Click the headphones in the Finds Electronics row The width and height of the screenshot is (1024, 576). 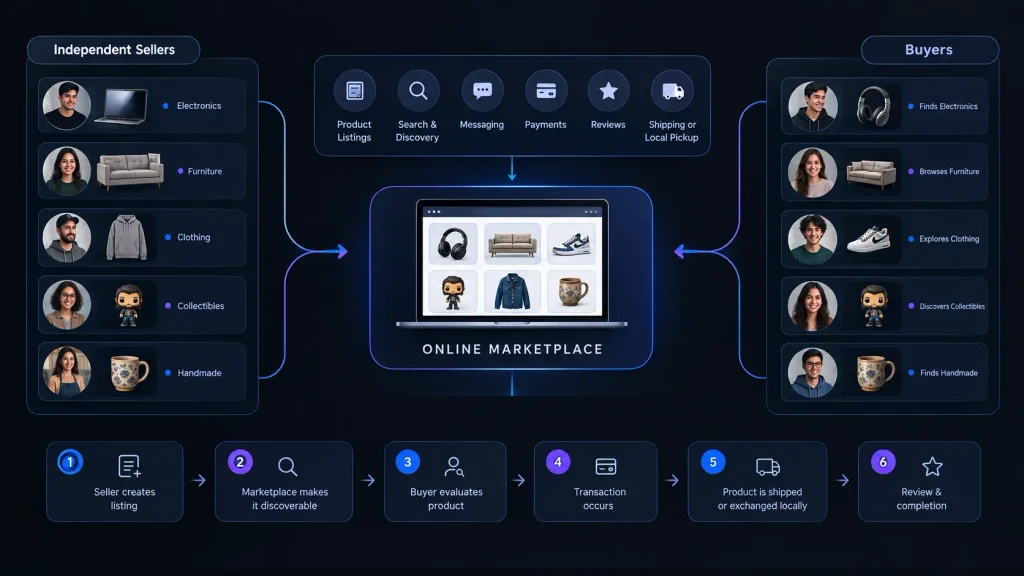pos(873,106)
